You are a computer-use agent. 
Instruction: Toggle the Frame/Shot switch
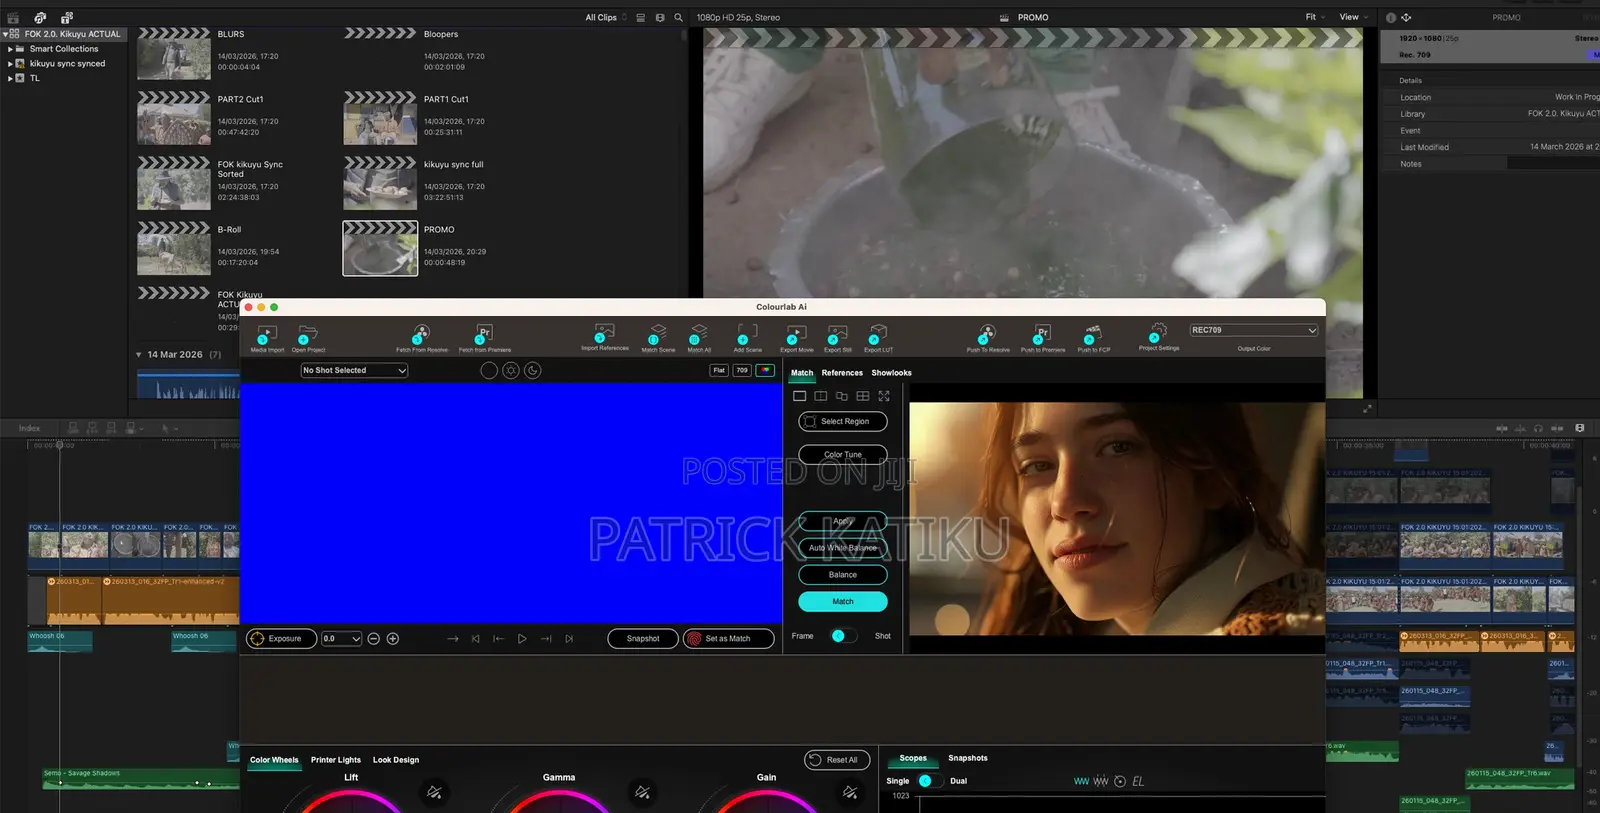(x=842, y=636)
